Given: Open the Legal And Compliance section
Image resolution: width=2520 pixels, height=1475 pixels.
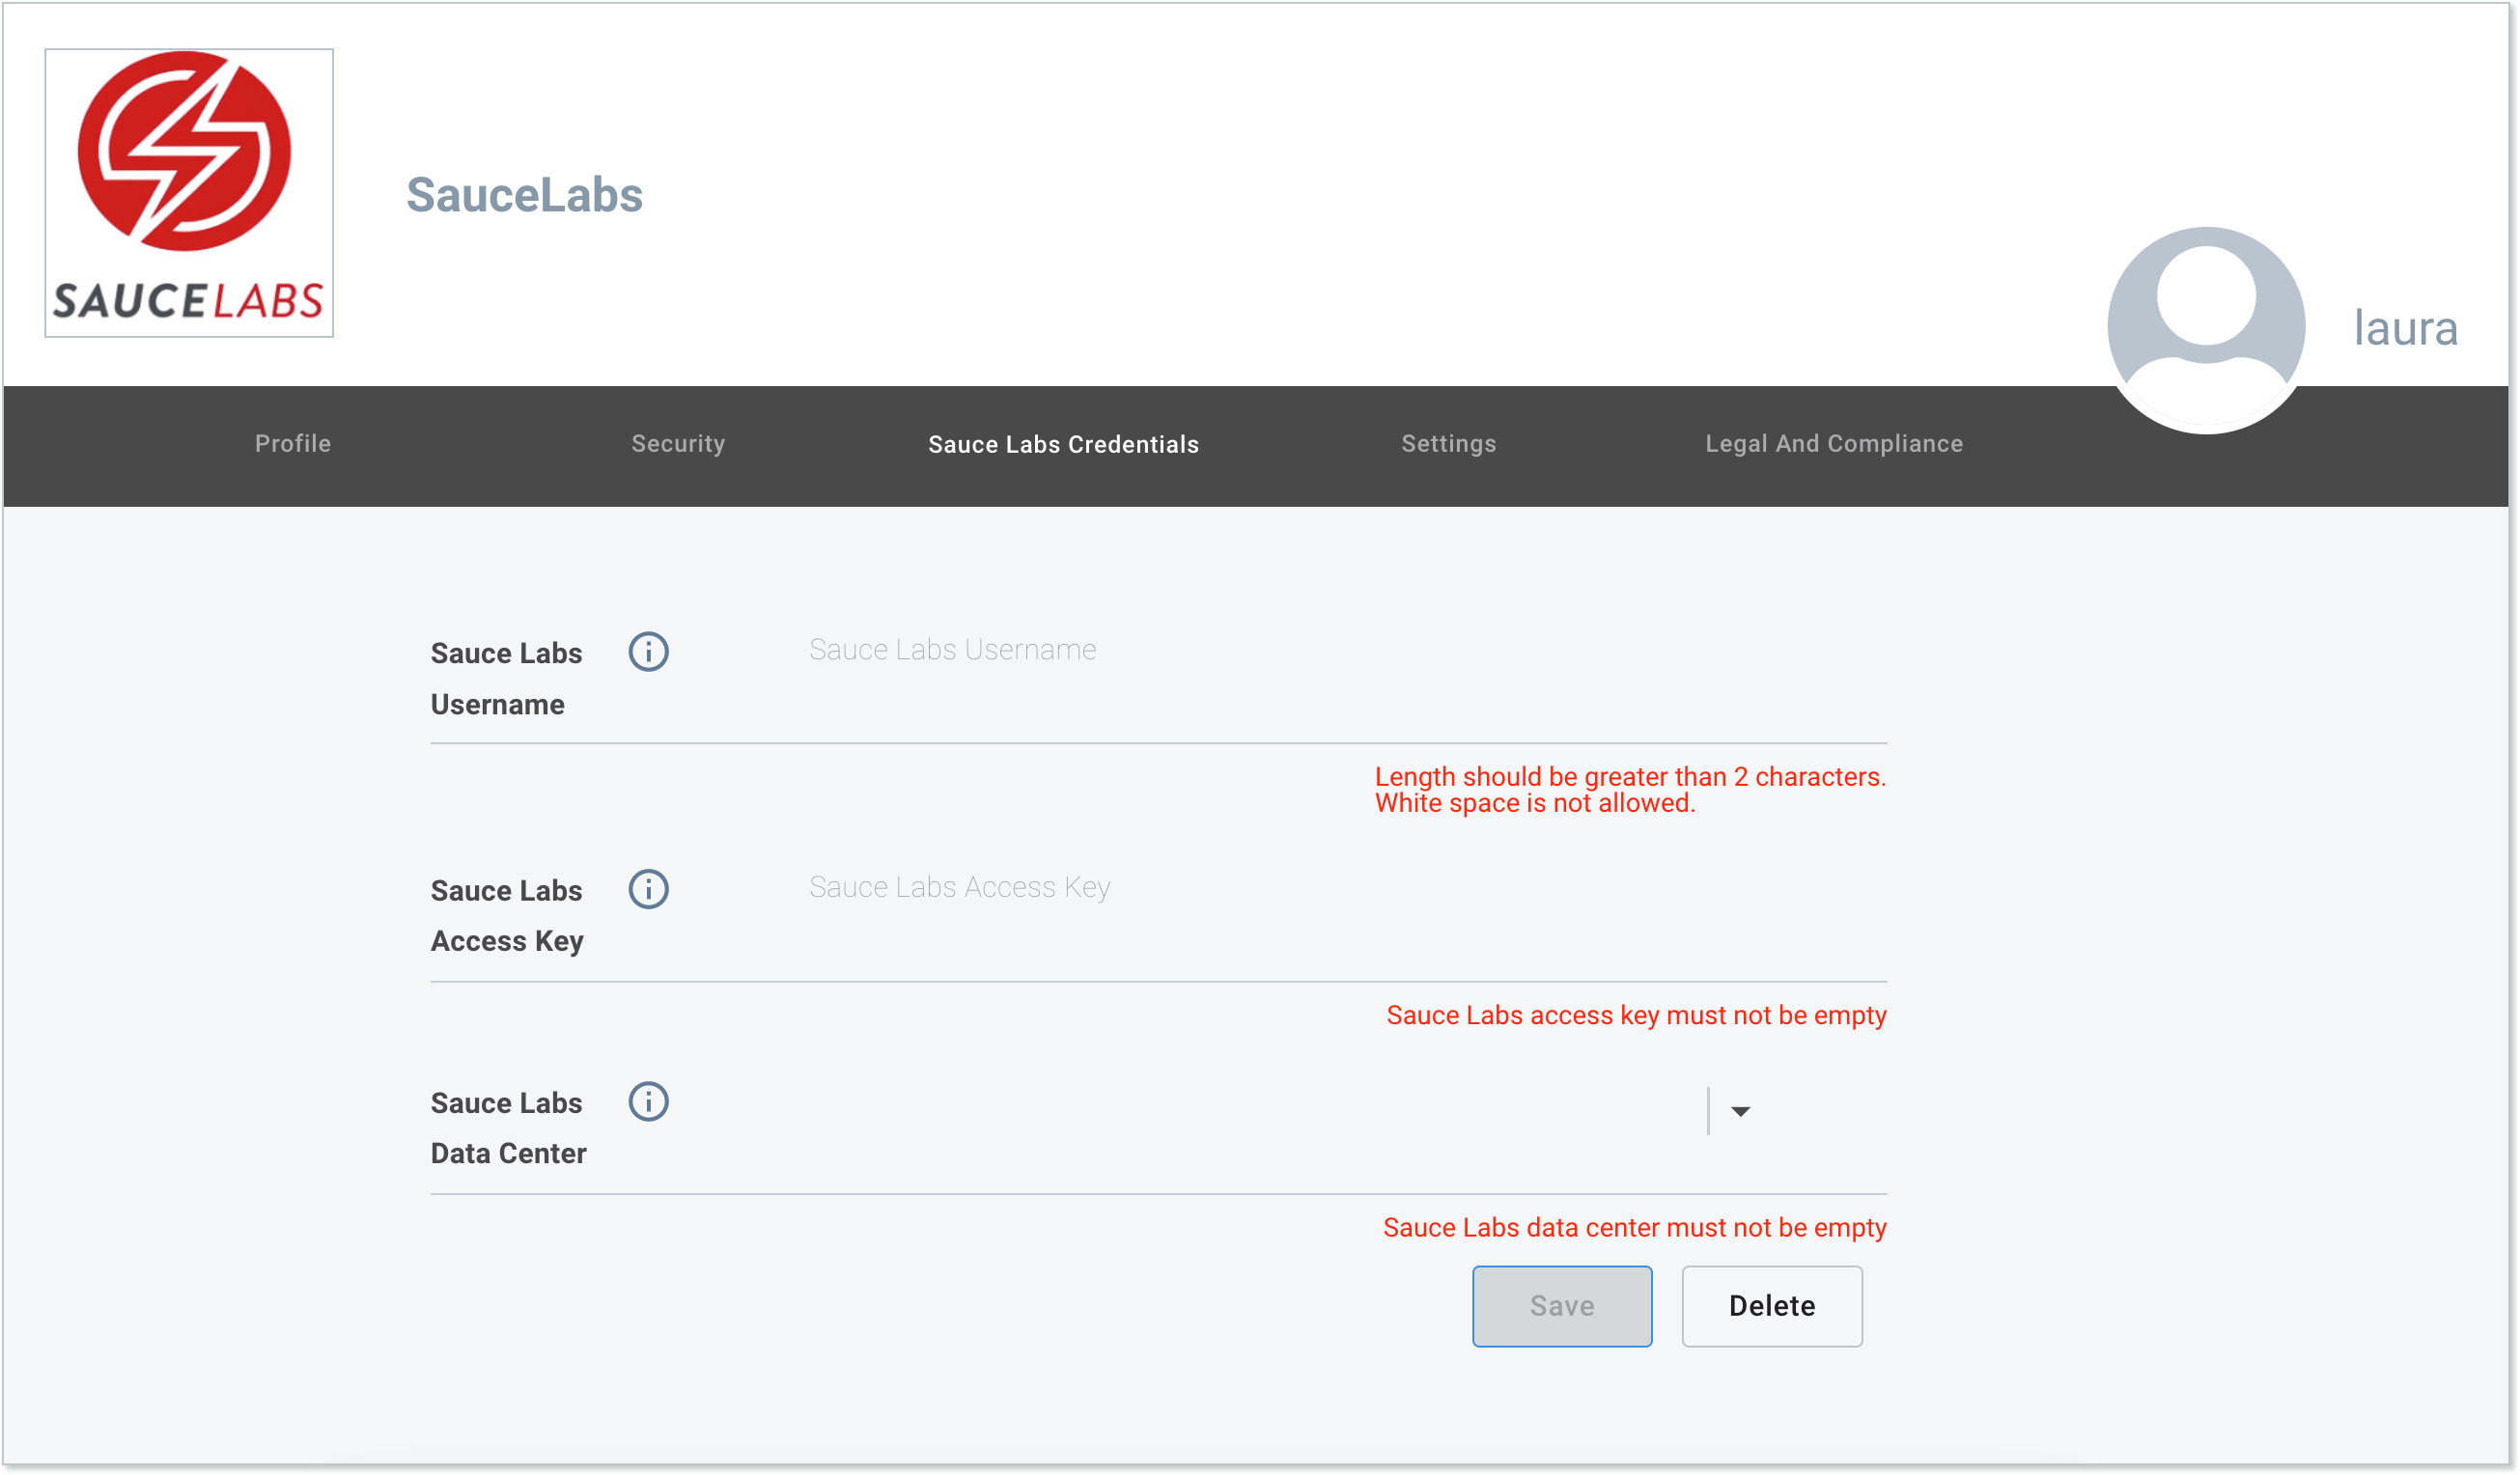Looking at the screenshot, I should pos(1834,444).
